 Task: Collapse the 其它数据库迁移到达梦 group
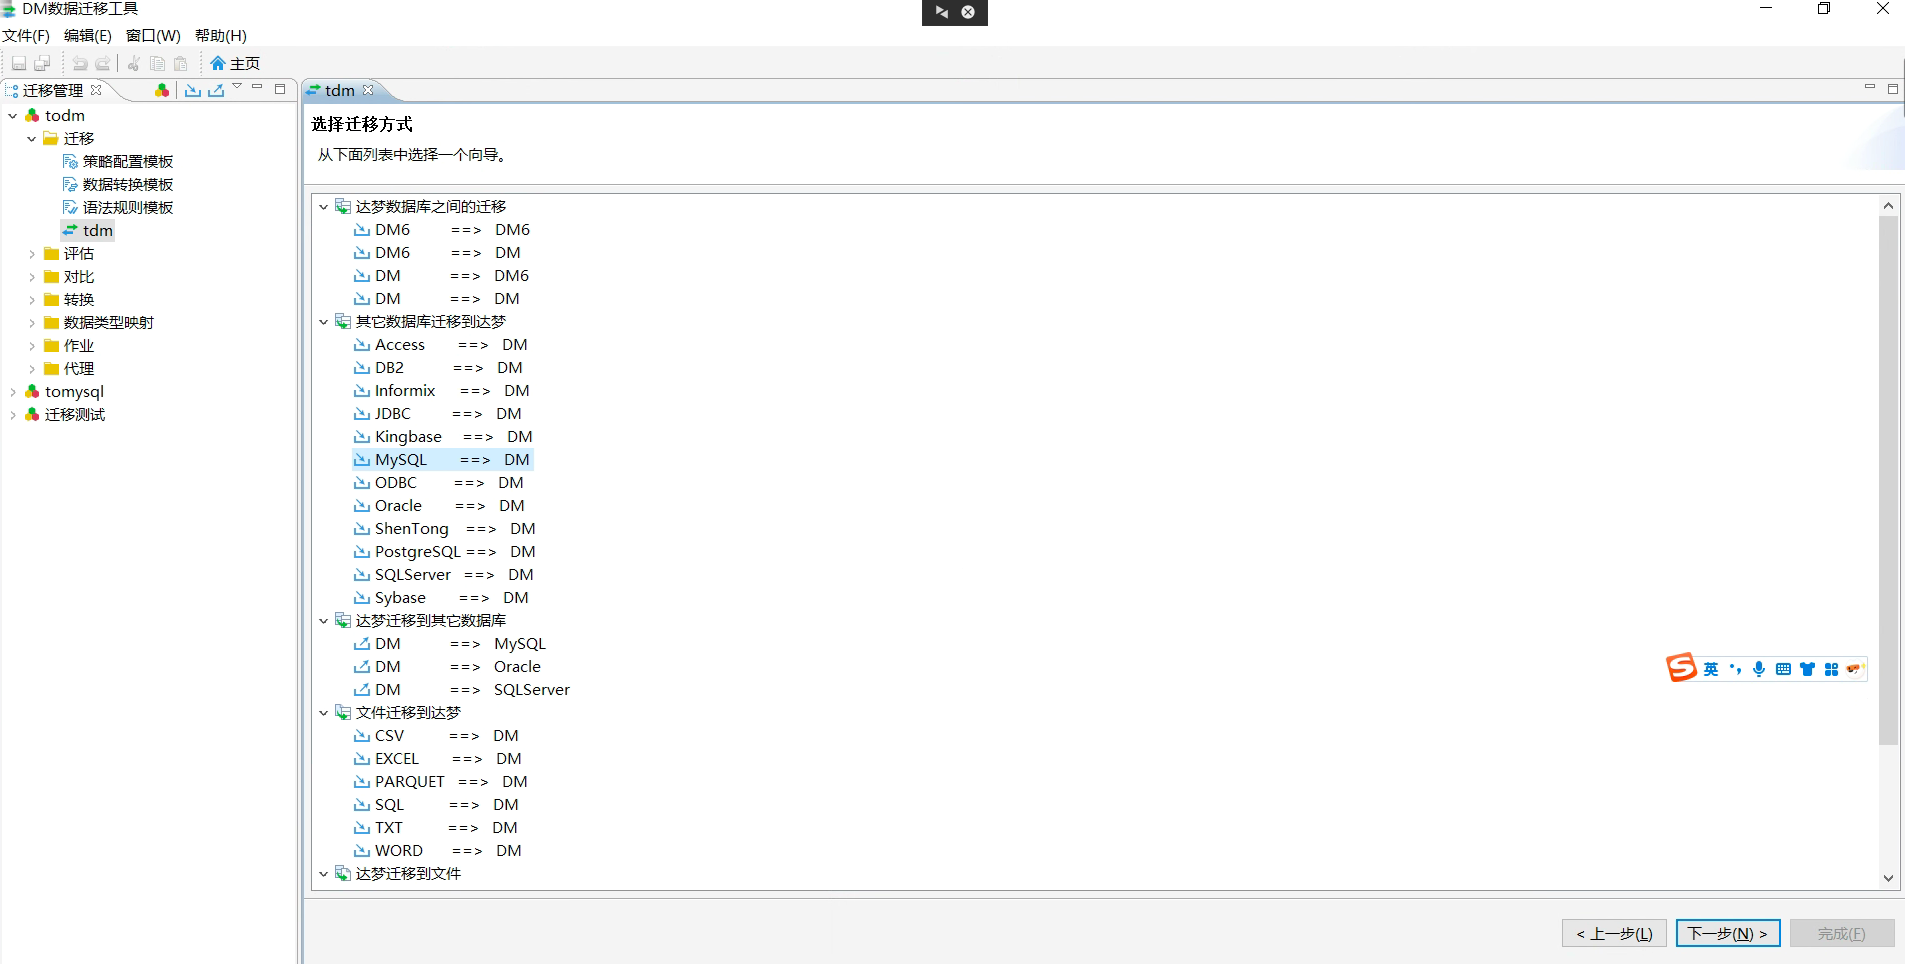pyautogui.click(x=323, y=322)
